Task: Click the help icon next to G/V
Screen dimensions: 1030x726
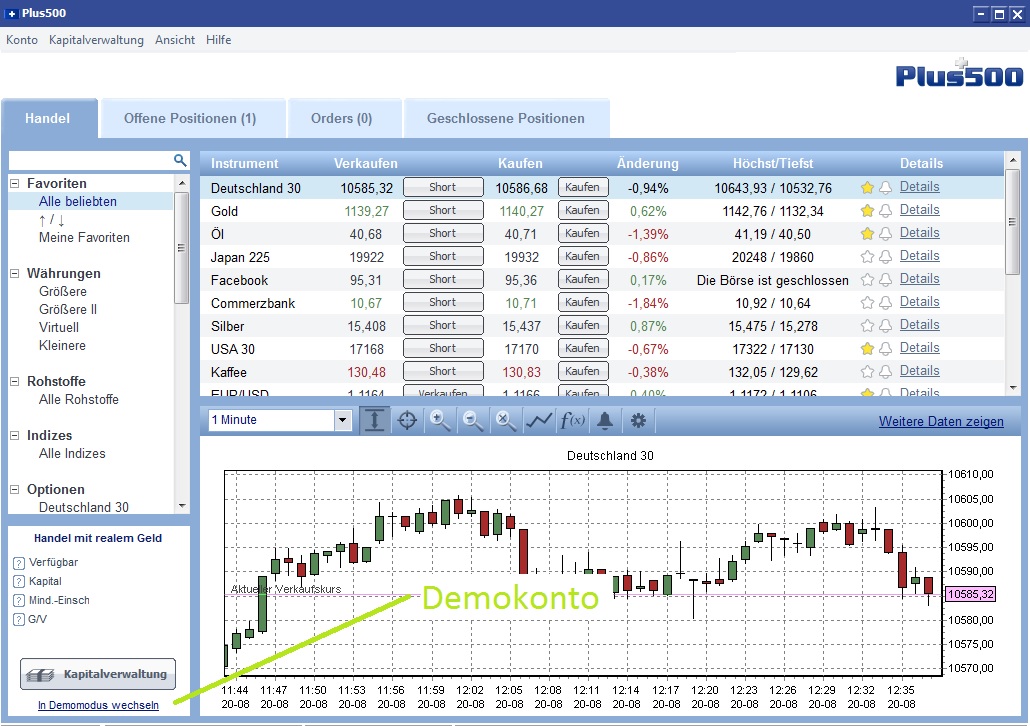Action: point(19,620)
